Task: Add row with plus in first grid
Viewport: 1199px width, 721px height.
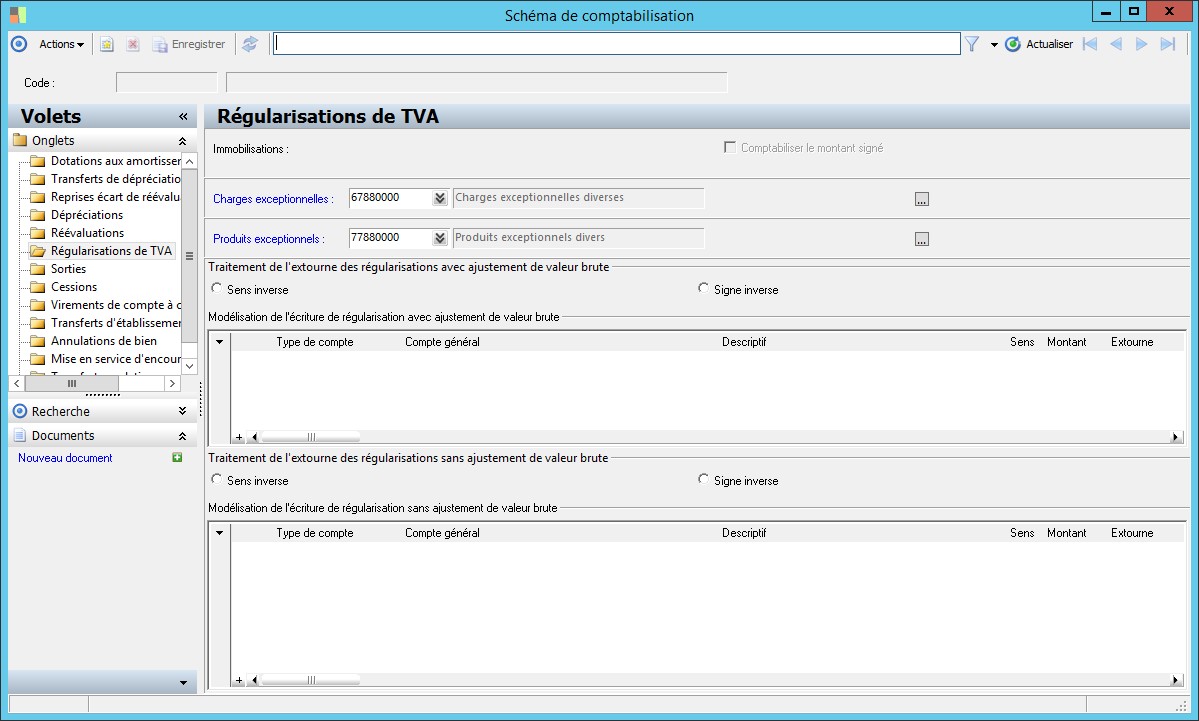Action: tap(239, 437)
